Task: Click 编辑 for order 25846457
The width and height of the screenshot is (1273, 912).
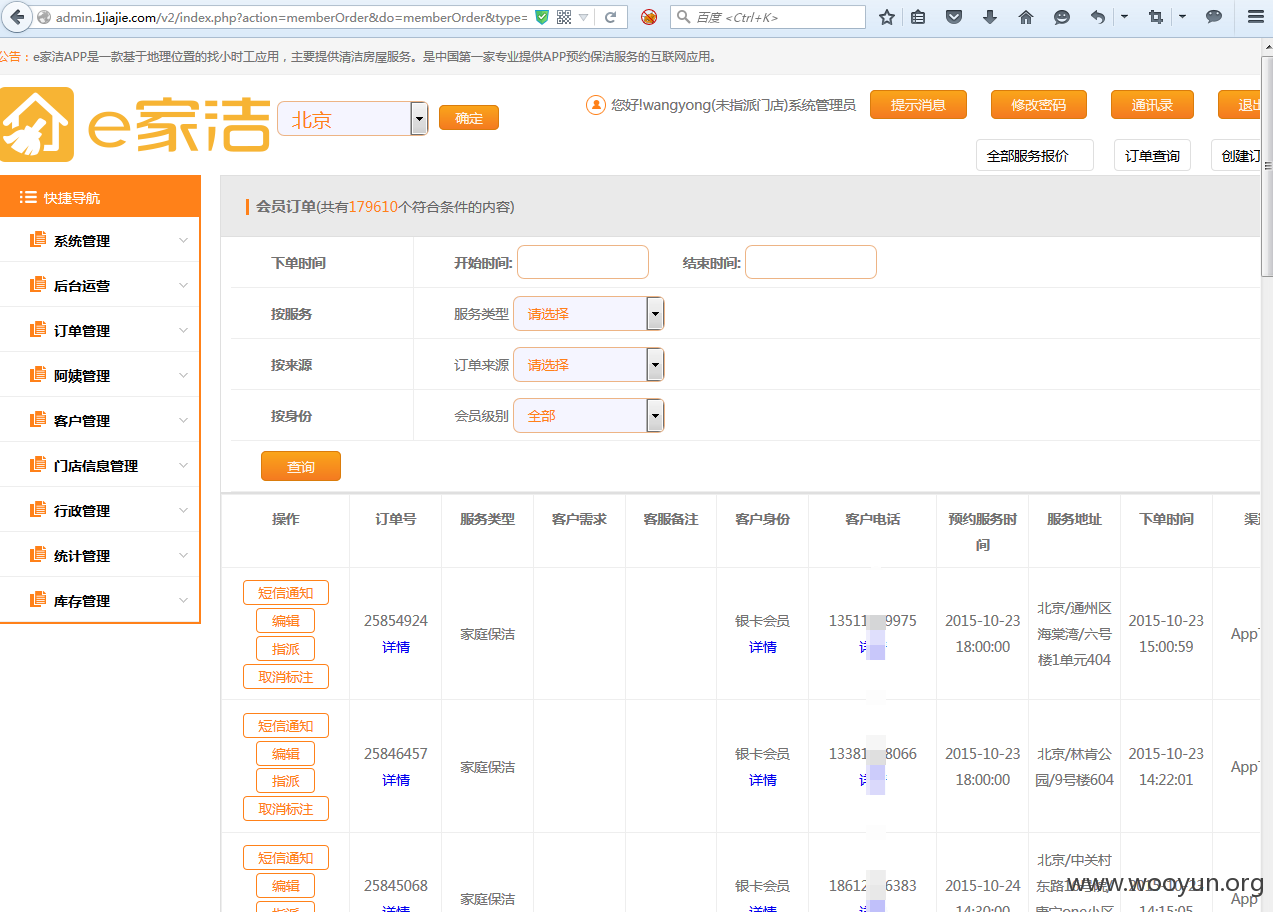Action: (286, 754)
